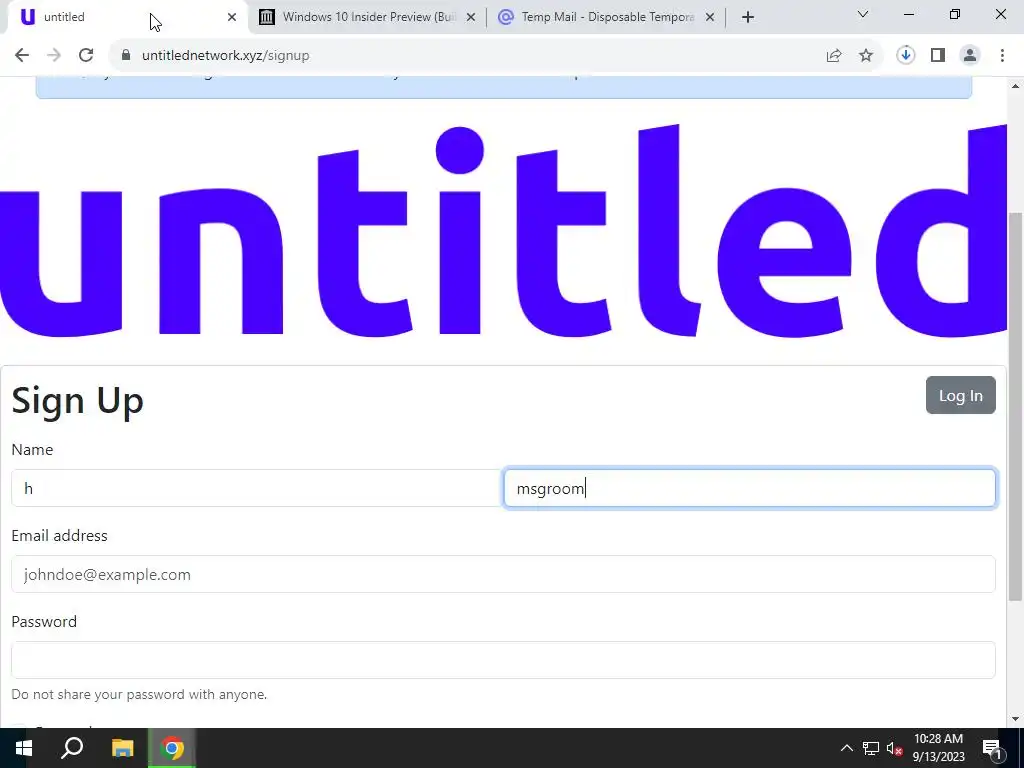Go back to the previous page
The image size is (1024, 768).
22,56
